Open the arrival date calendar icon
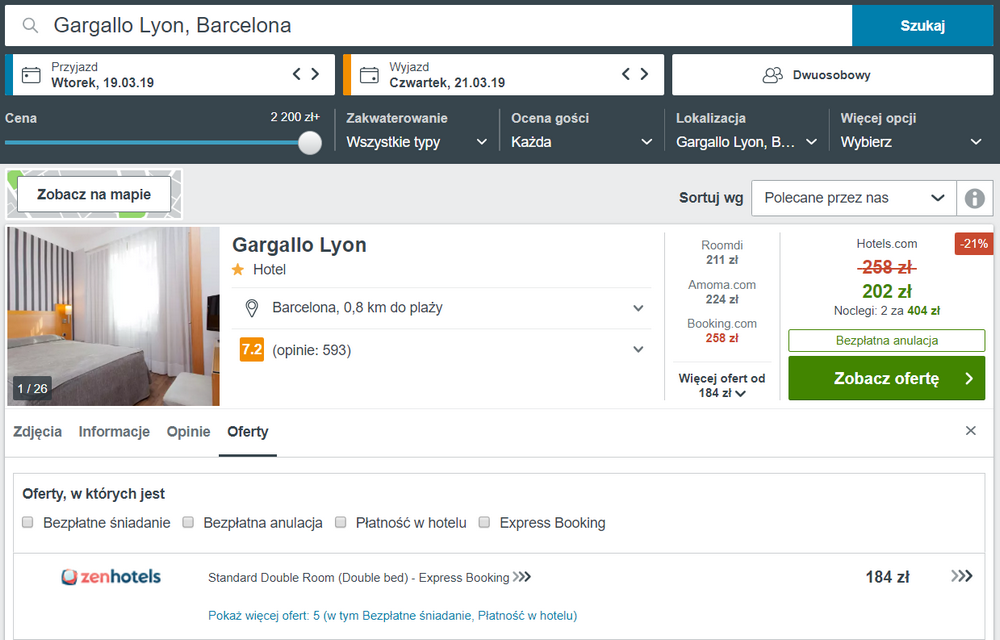 click(31, 75)
